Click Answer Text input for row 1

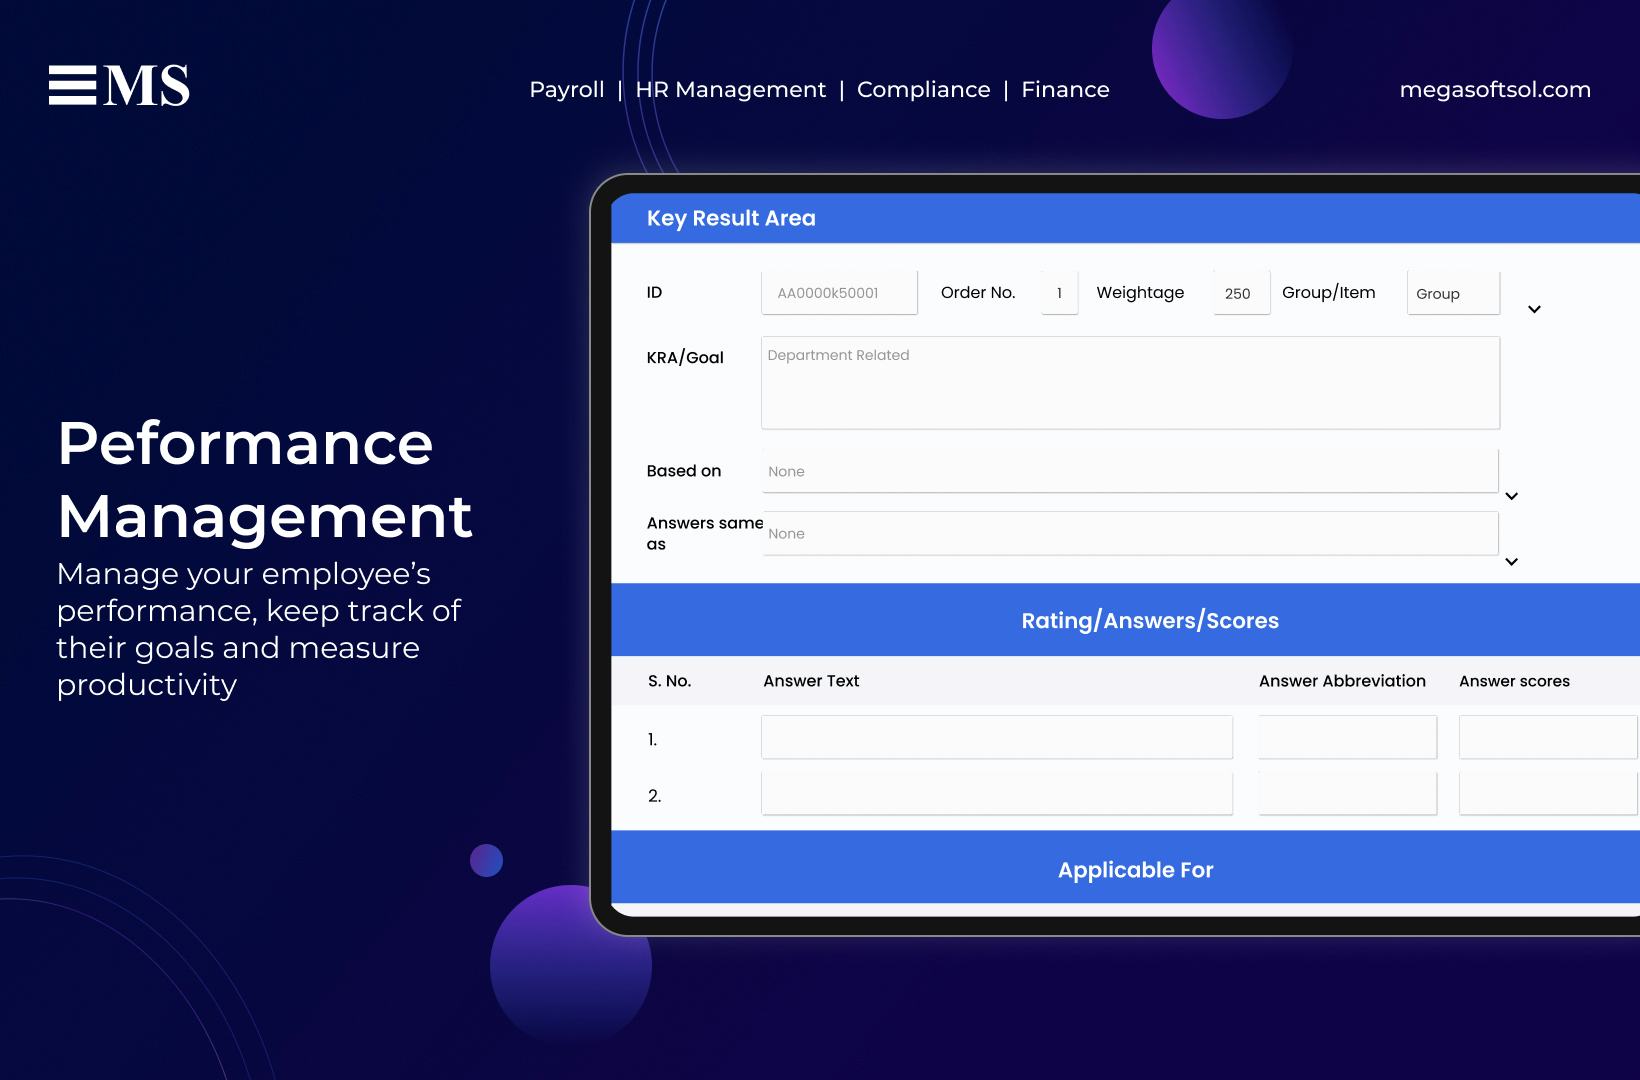996,737
